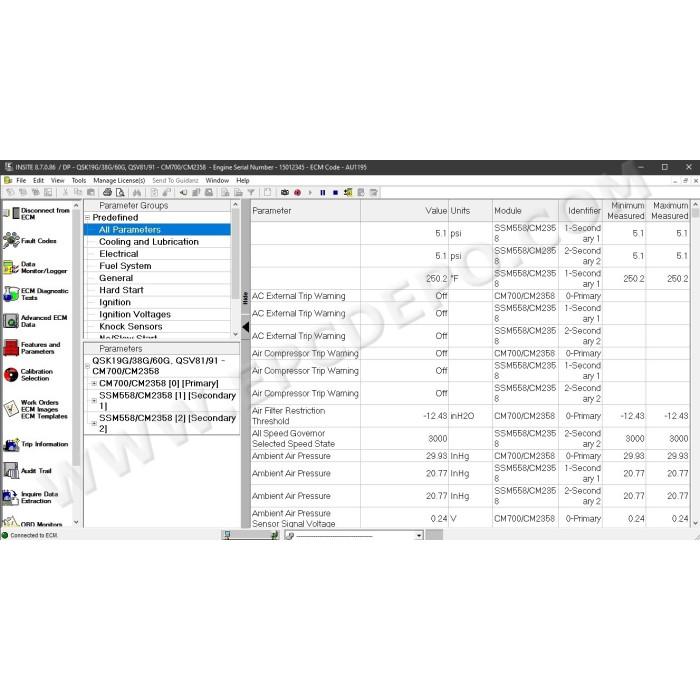Expand the SSM558/CM2358 [2] [Secondary 2] node
Image resolution: width=700 pixels, height=700 pixels.
(x=94, y=423)
